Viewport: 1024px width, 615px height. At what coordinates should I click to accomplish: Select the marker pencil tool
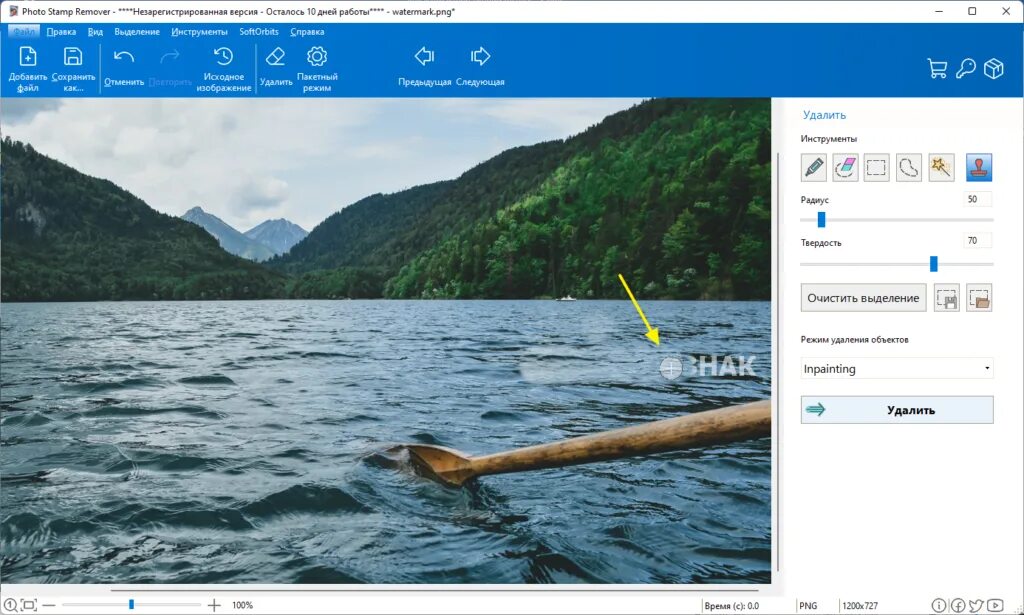[x=814, y=168]
